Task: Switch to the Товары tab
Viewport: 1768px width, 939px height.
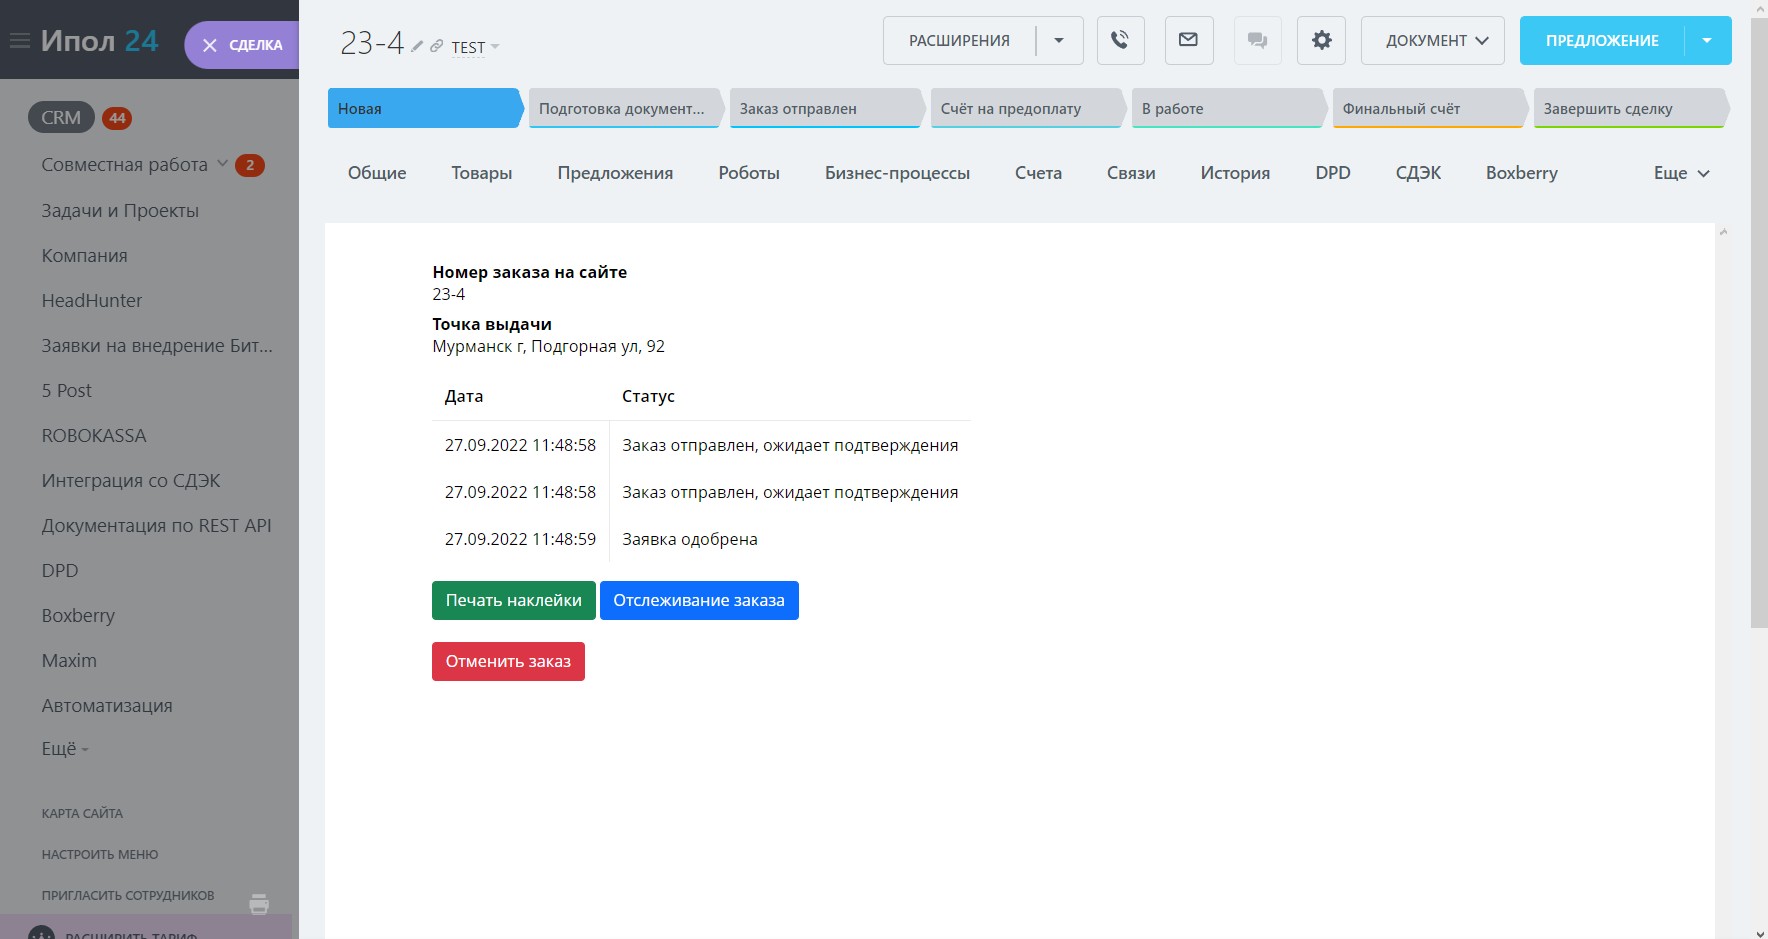Action: click(x=481, y=173)
